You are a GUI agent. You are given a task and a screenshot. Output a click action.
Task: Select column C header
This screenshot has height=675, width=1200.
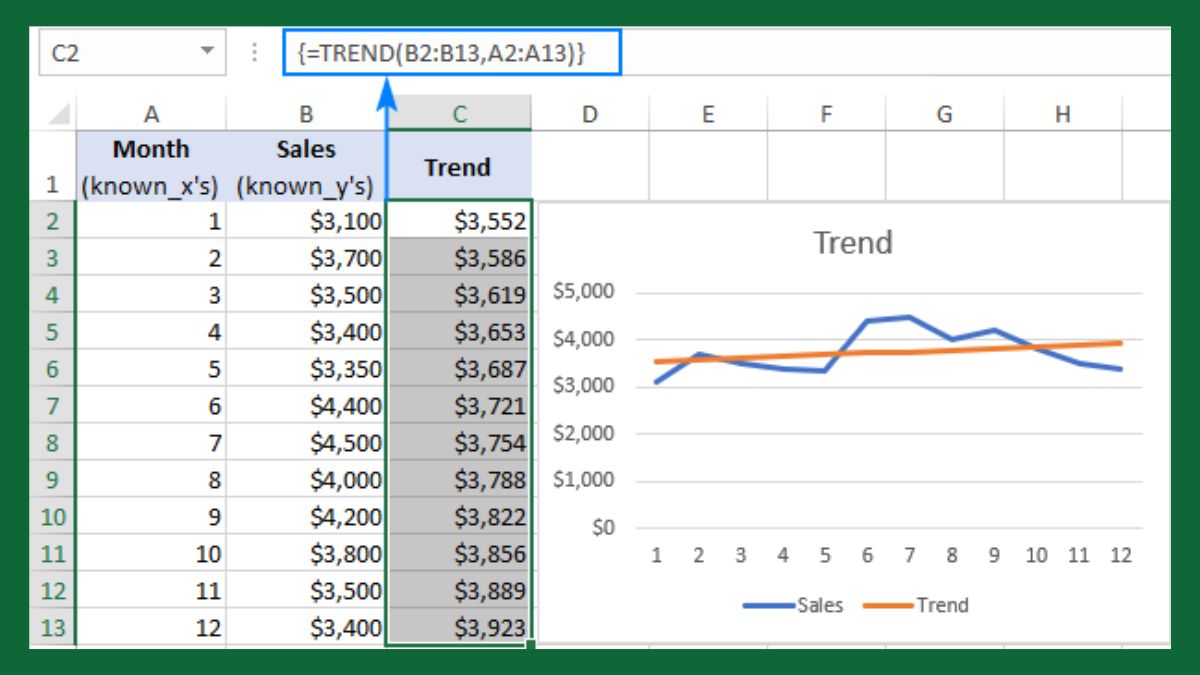(x=459, y=113)
